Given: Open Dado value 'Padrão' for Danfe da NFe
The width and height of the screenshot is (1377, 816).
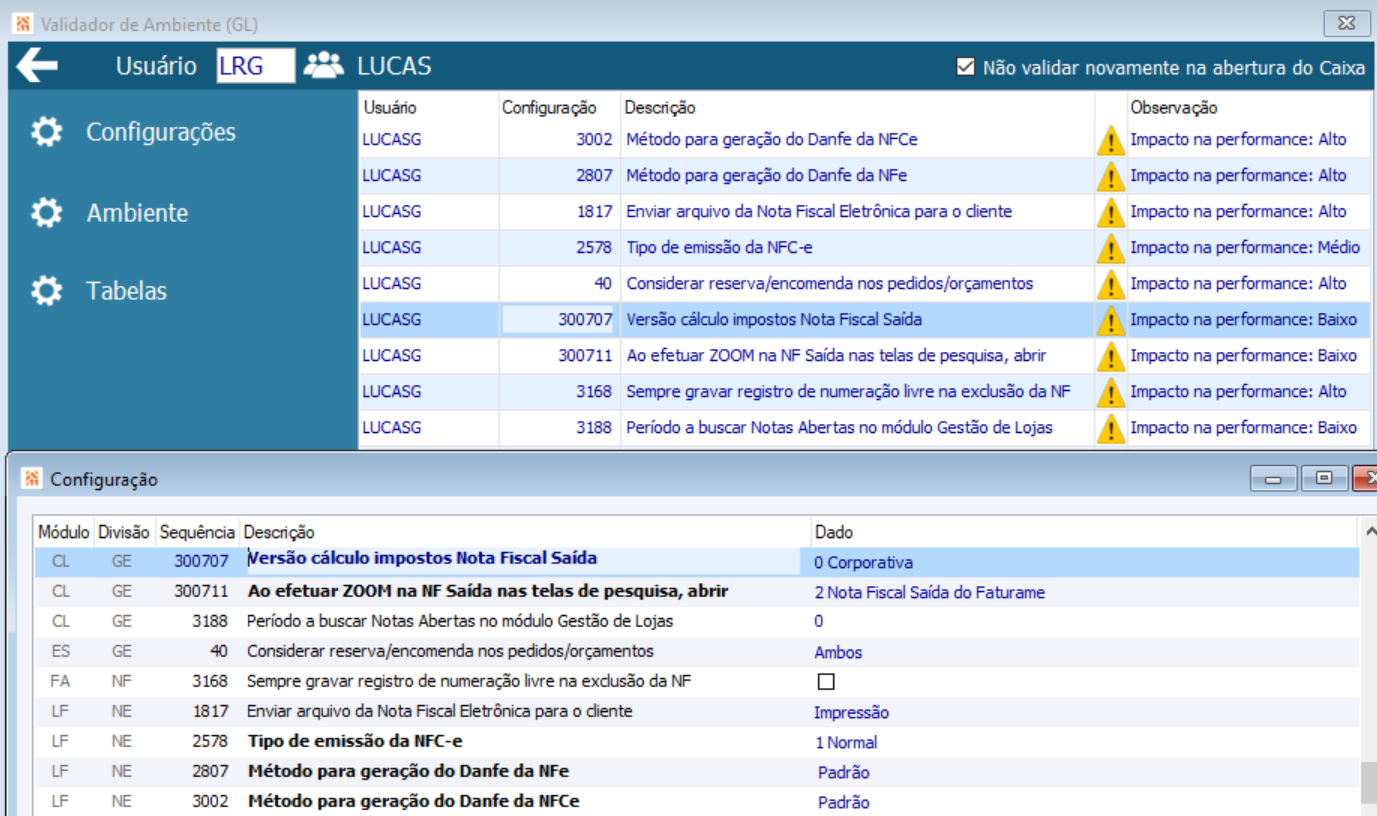Looking at the screenshot, I should (x=844, y=772).
